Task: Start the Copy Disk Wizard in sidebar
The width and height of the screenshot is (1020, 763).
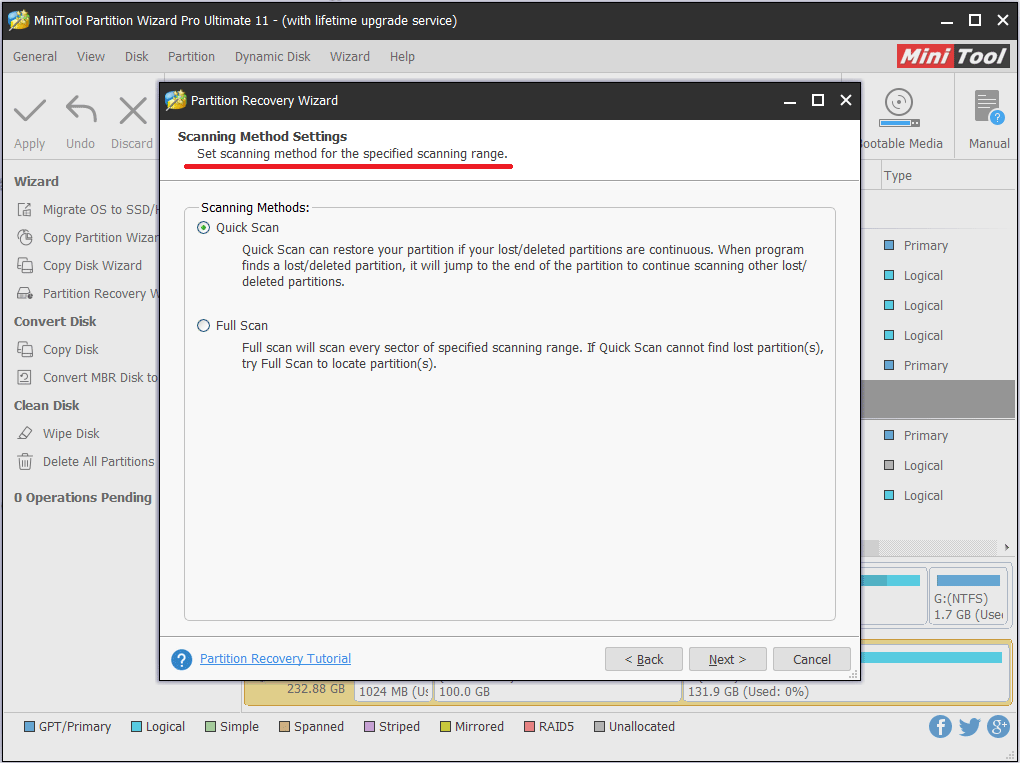Action: 79,265
